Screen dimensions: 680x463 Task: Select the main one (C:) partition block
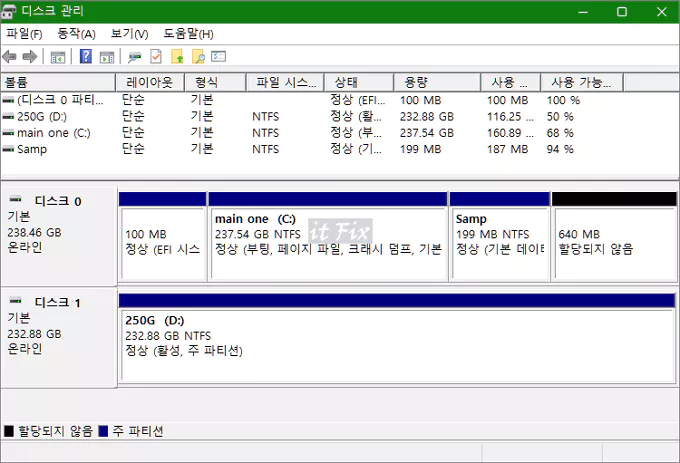click(328, 237)
